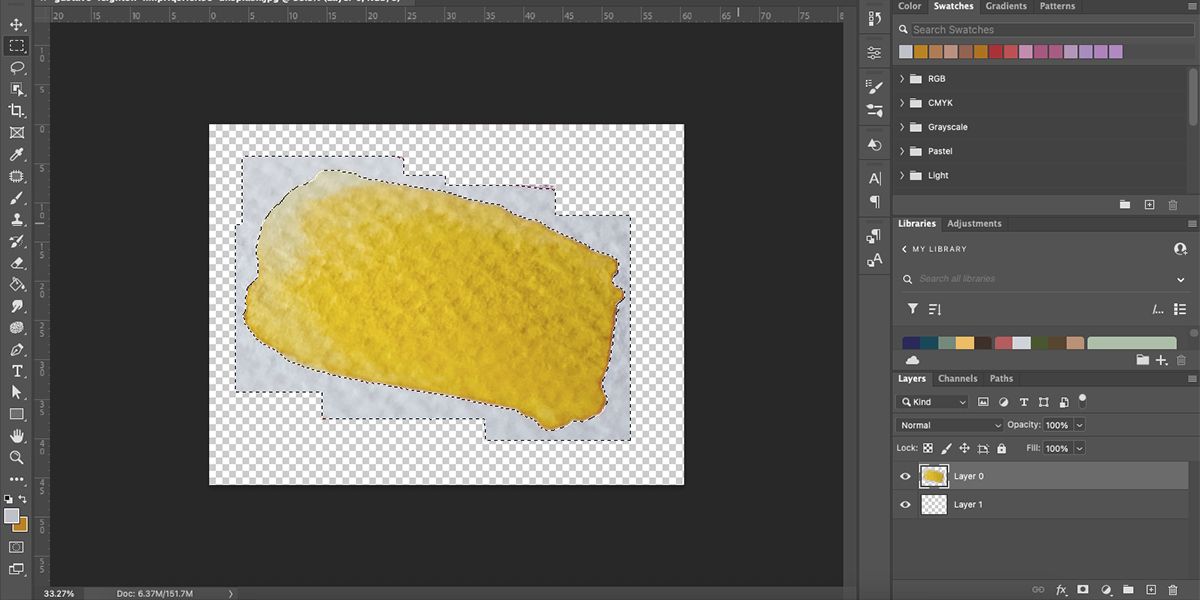Open the Add layer style menu
Screen dimensions: 1200x600
click(x=1060, y=590)
